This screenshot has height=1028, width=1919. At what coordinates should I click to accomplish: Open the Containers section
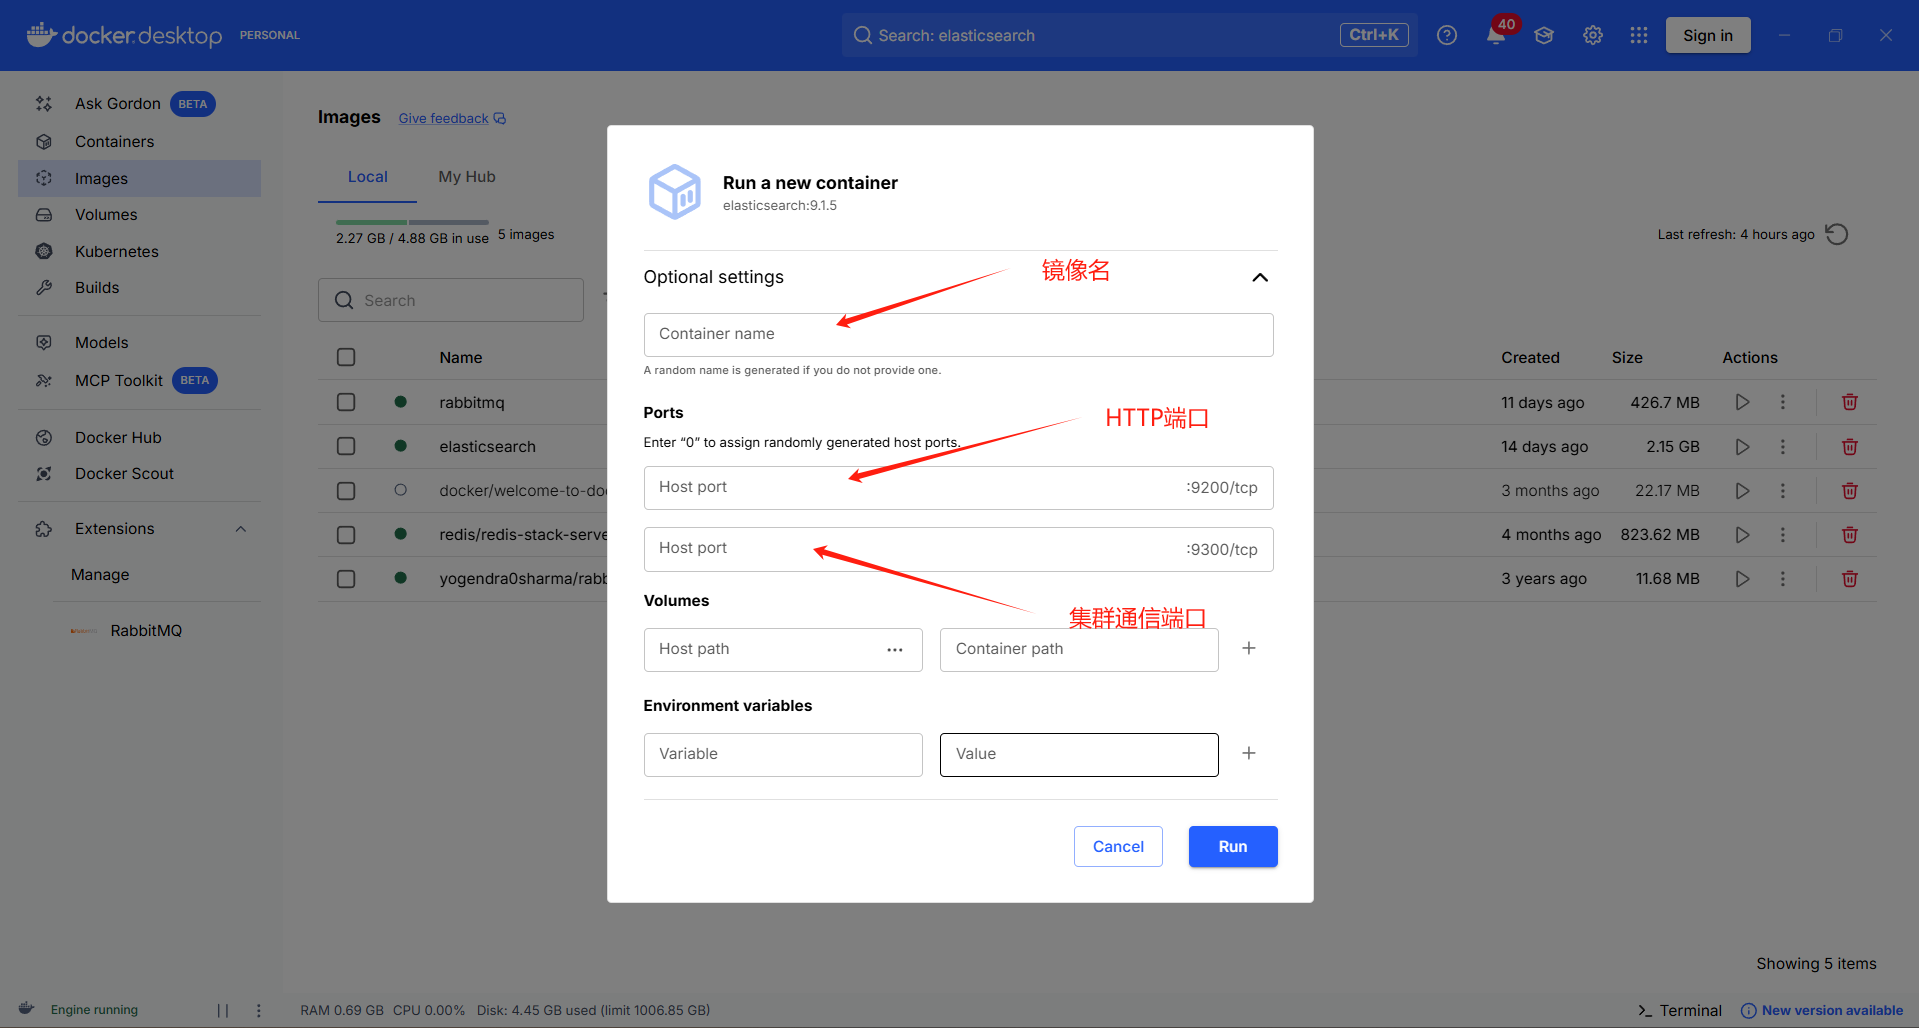[114, 141]
